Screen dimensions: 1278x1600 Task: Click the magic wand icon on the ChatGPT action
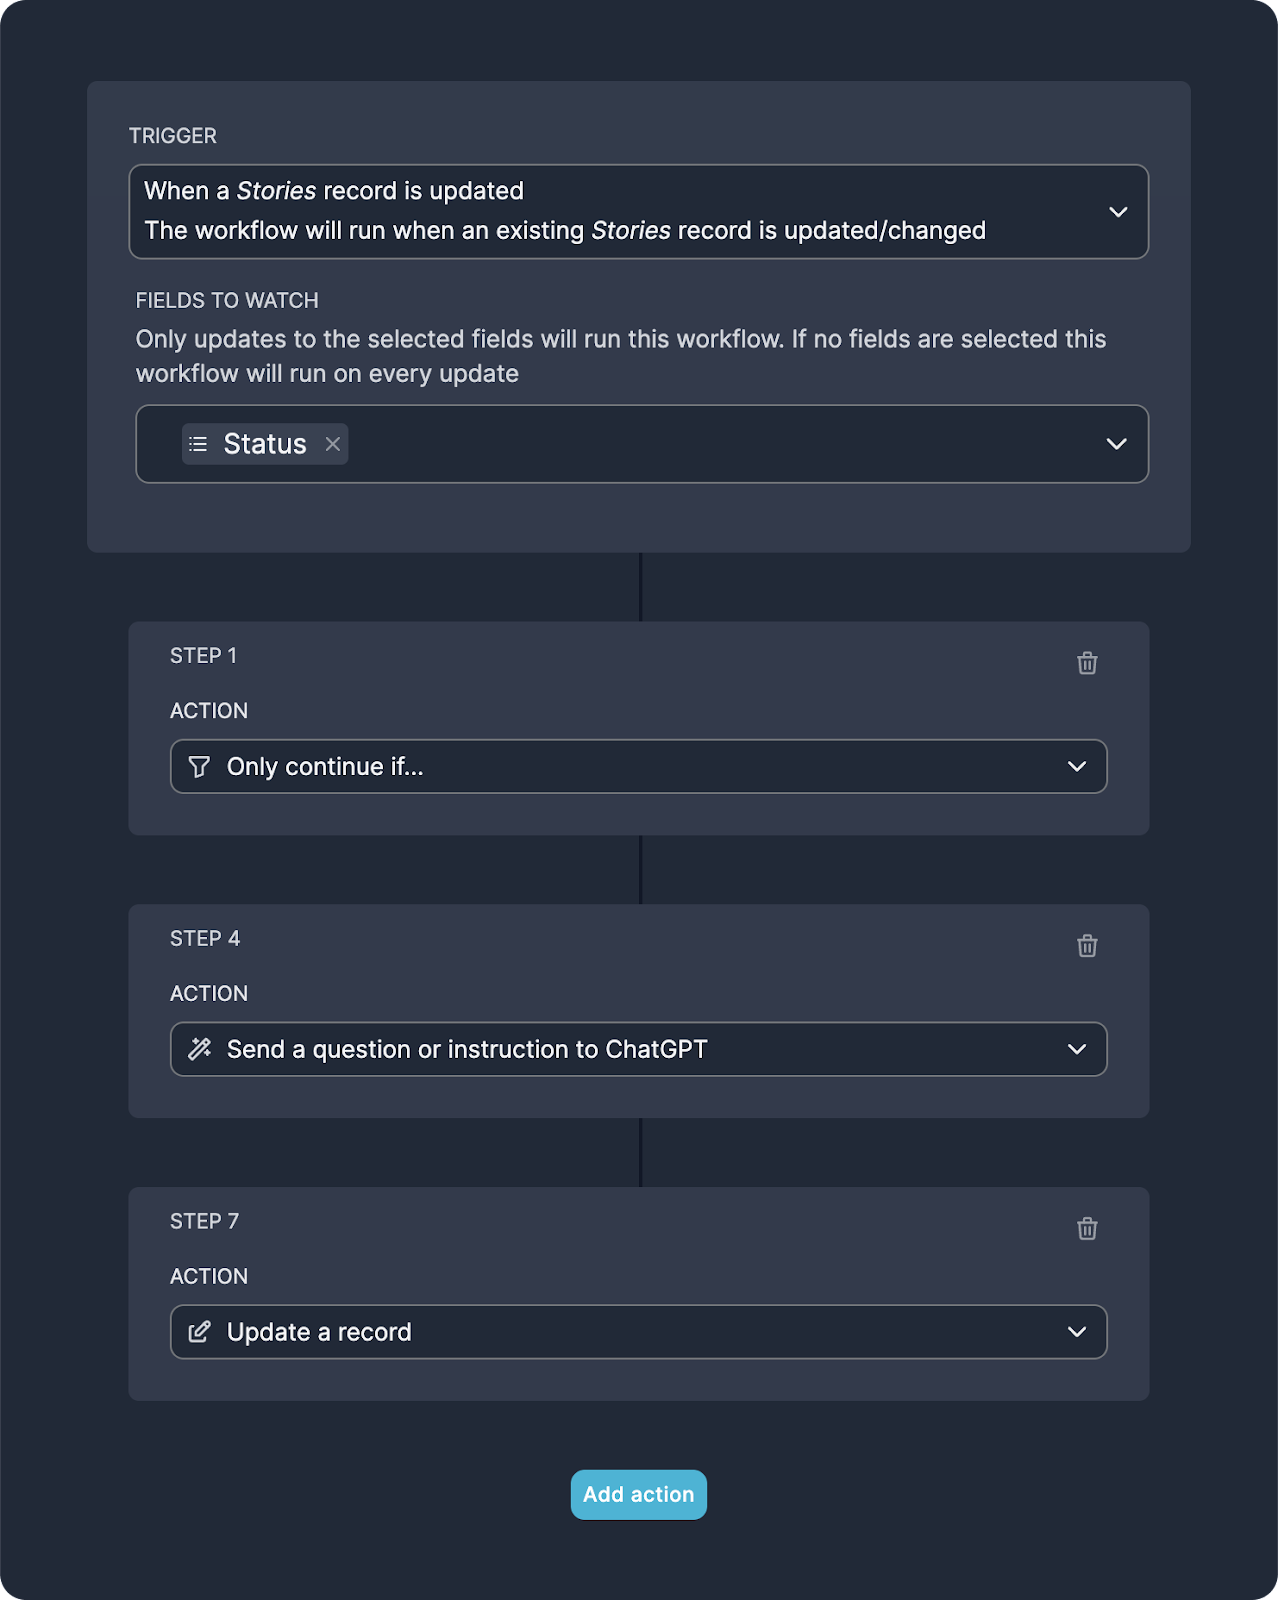[200, 1049]
